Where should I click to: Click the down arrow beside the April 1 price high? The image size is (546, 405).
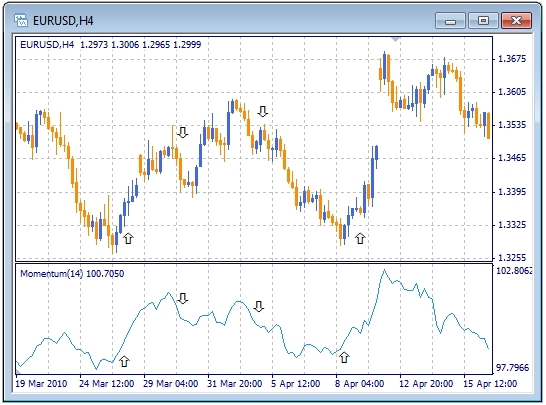coord(263,111)
